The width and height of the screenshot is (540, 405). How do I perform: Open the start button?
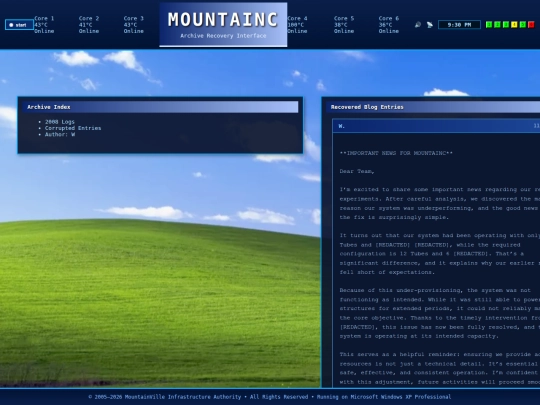pyautogui.click(x=19, y=25)
